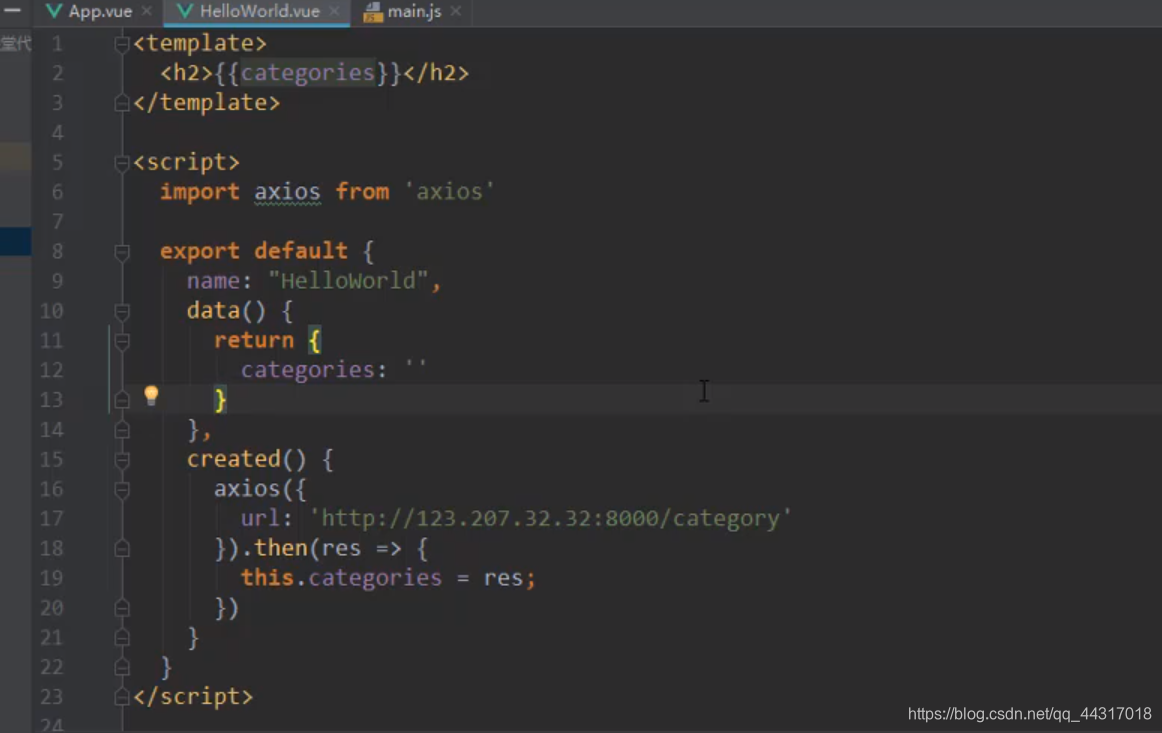The width and height of the screenshot is (1162, 733).
Task: Collapse the template block on line 1
Action: tap(122, 44)
